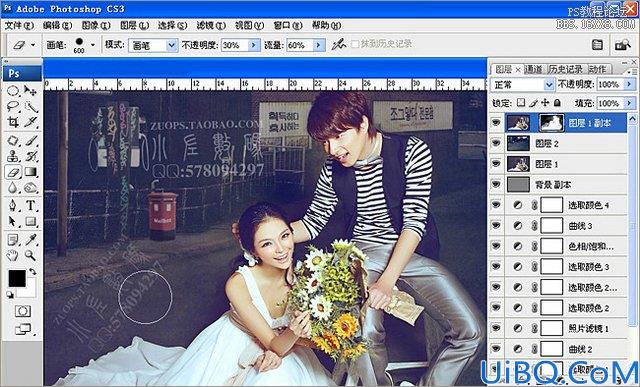Toggle lock image pixels
640x387 pixels.
(x=533, y=103)
